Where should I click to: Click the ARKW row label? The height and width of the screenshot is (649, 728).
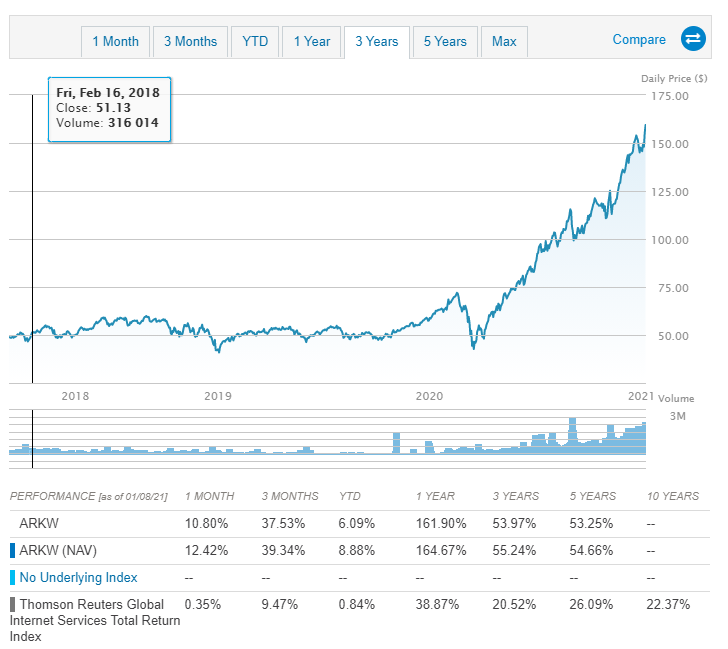(x=39, y=524)
